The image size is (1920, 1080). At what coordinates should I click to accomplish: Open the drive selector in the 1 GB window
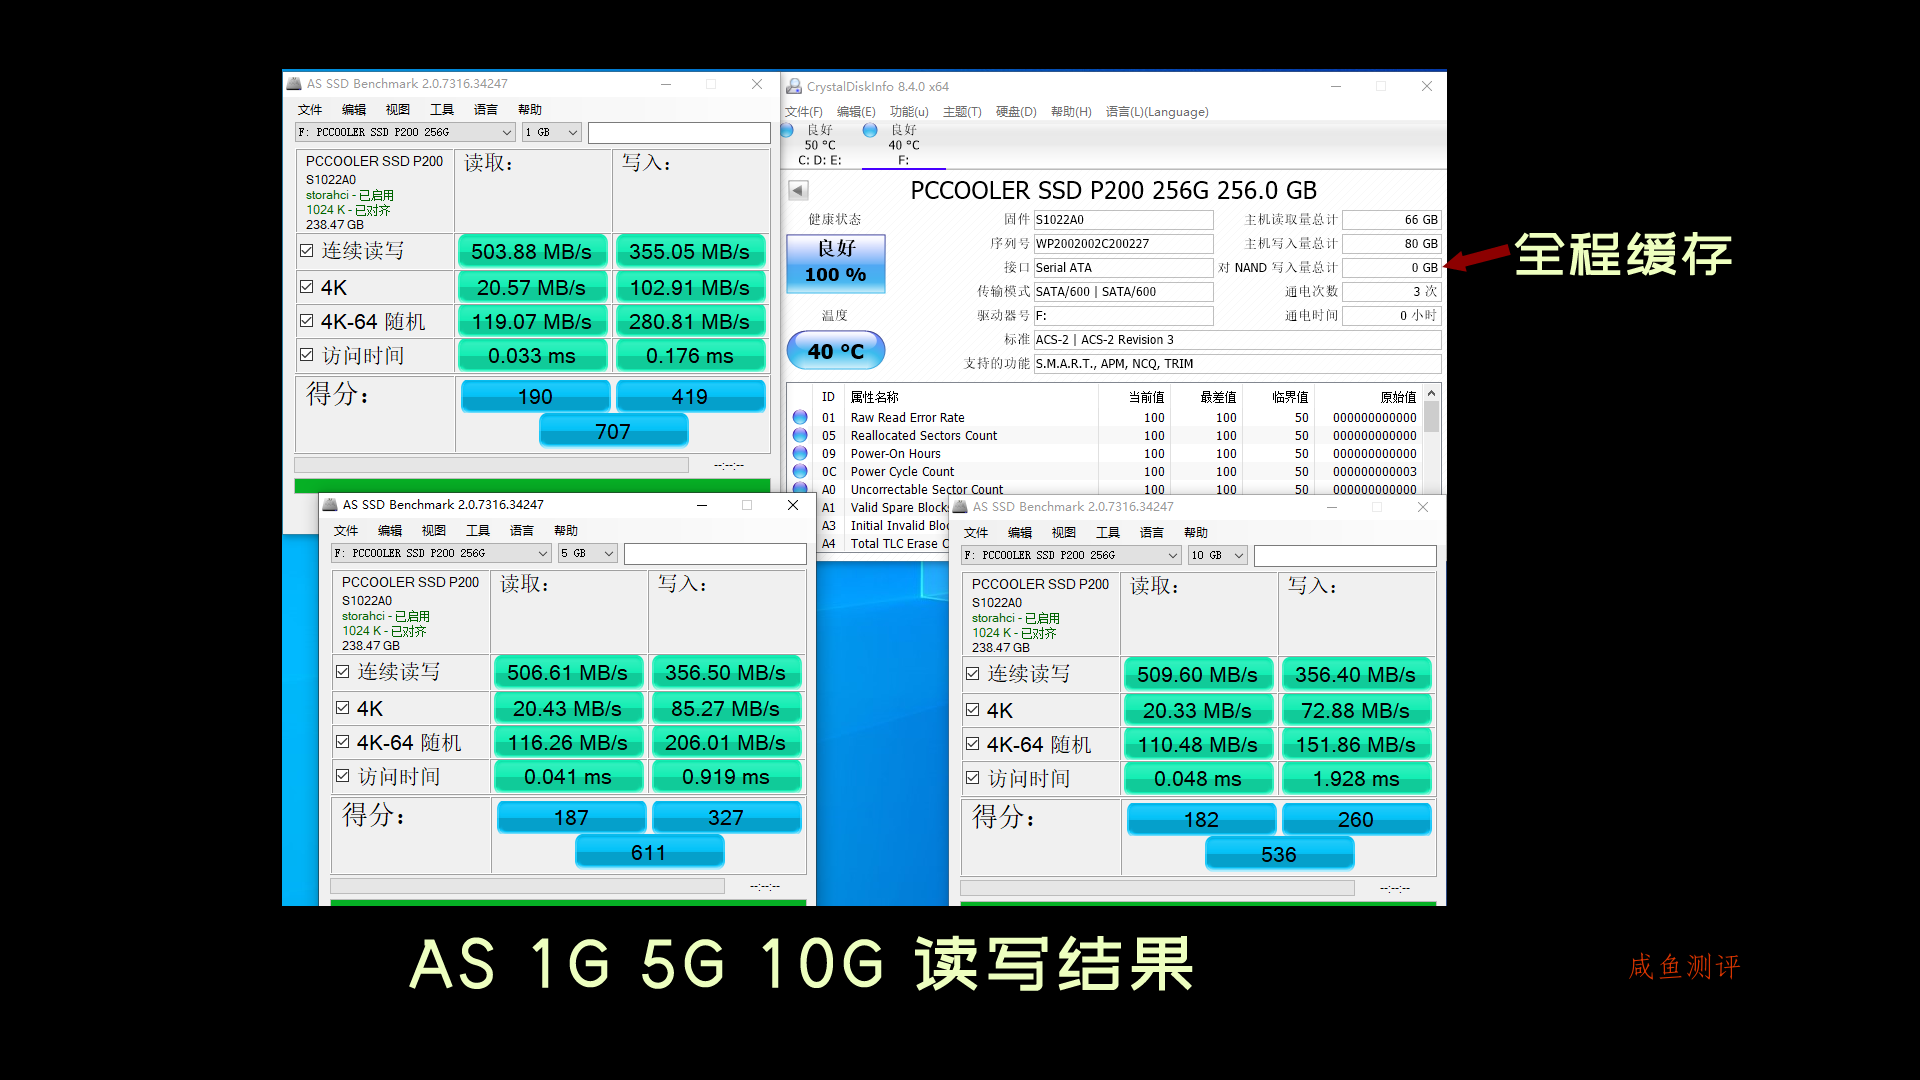(405, 132)
